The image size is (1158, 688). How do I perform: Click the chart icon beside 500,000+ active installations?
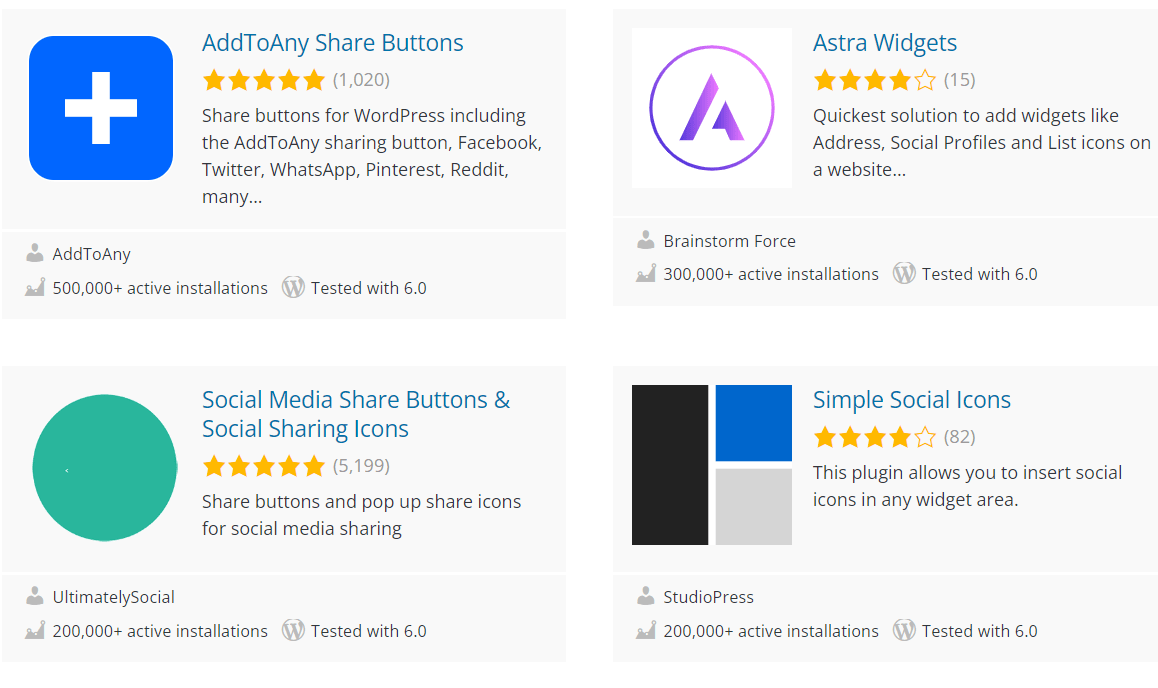point(33,287)
